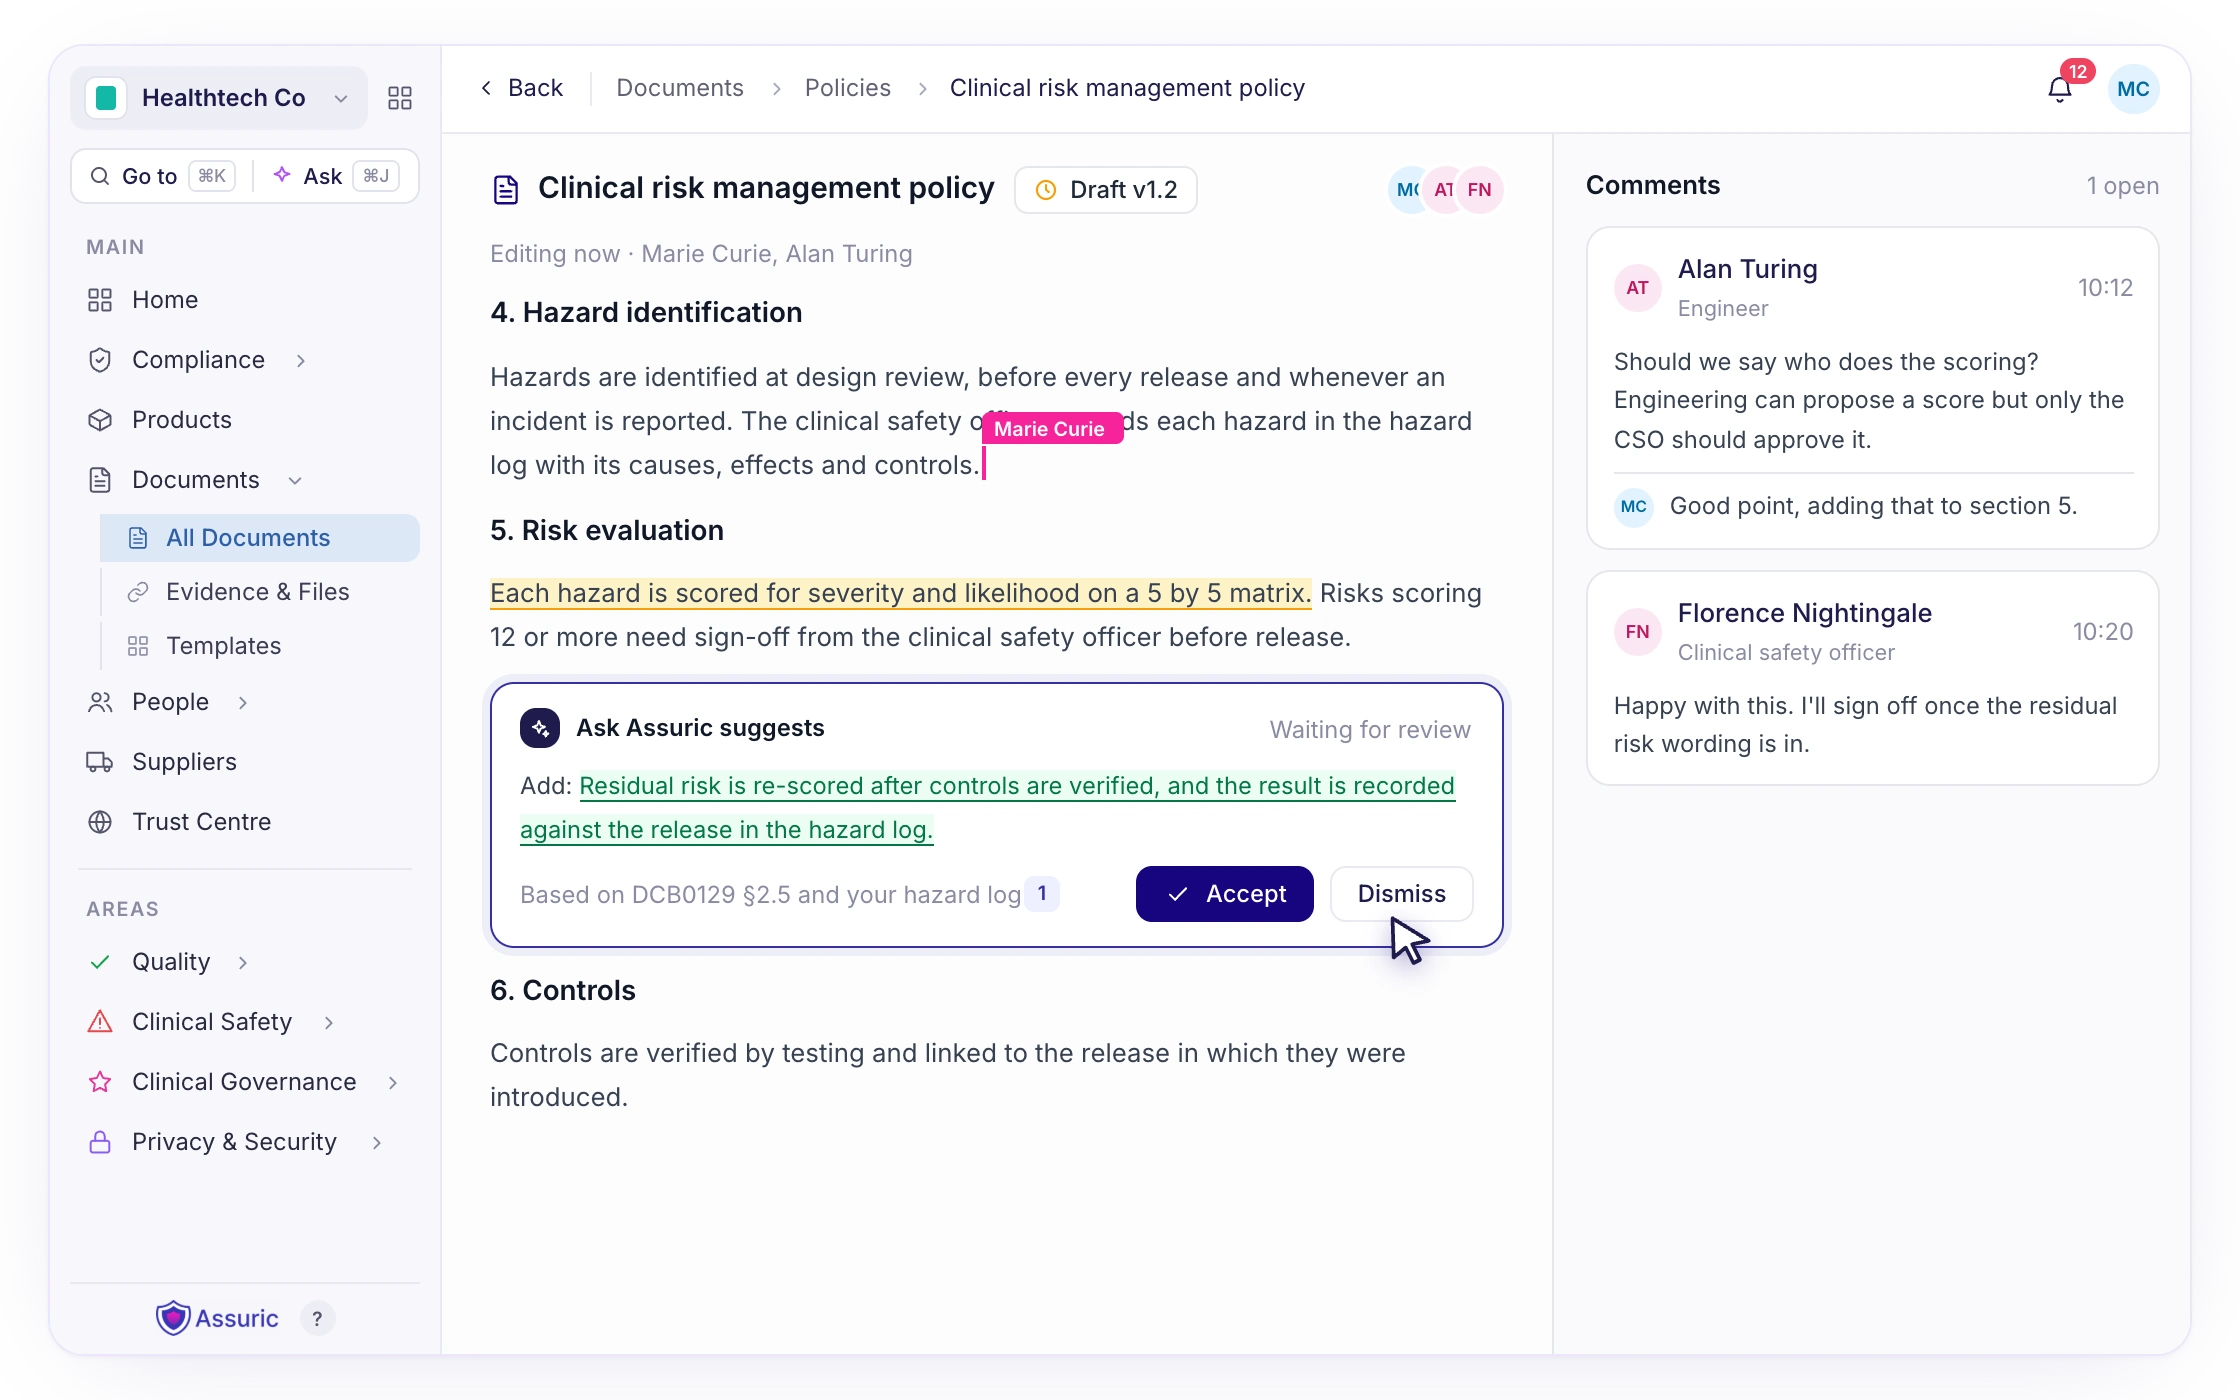Select the FN collaborator avatar near title
This screenshot has width=2240, height=1400.
pyautogui.click(x=1480, y=190)
